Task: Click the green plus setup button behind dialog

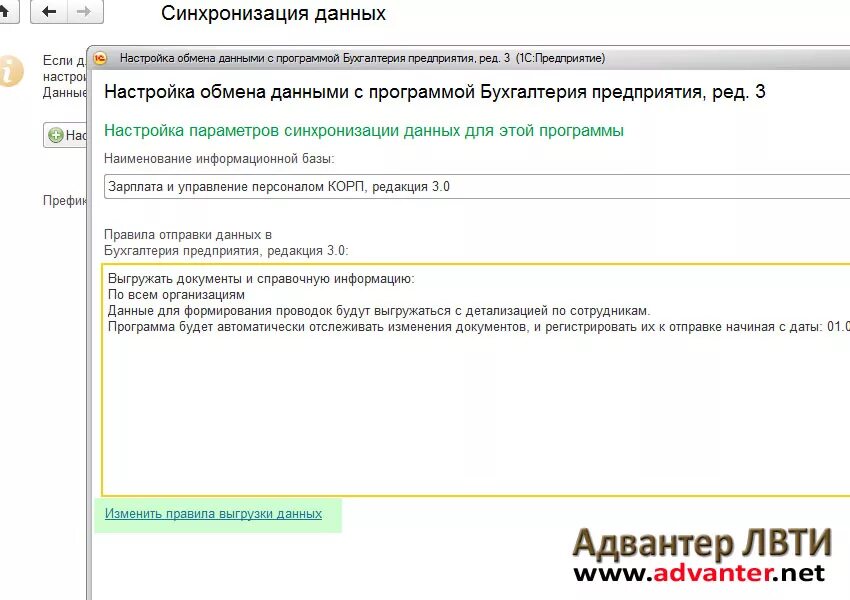Action: click(x=65, y=135)
